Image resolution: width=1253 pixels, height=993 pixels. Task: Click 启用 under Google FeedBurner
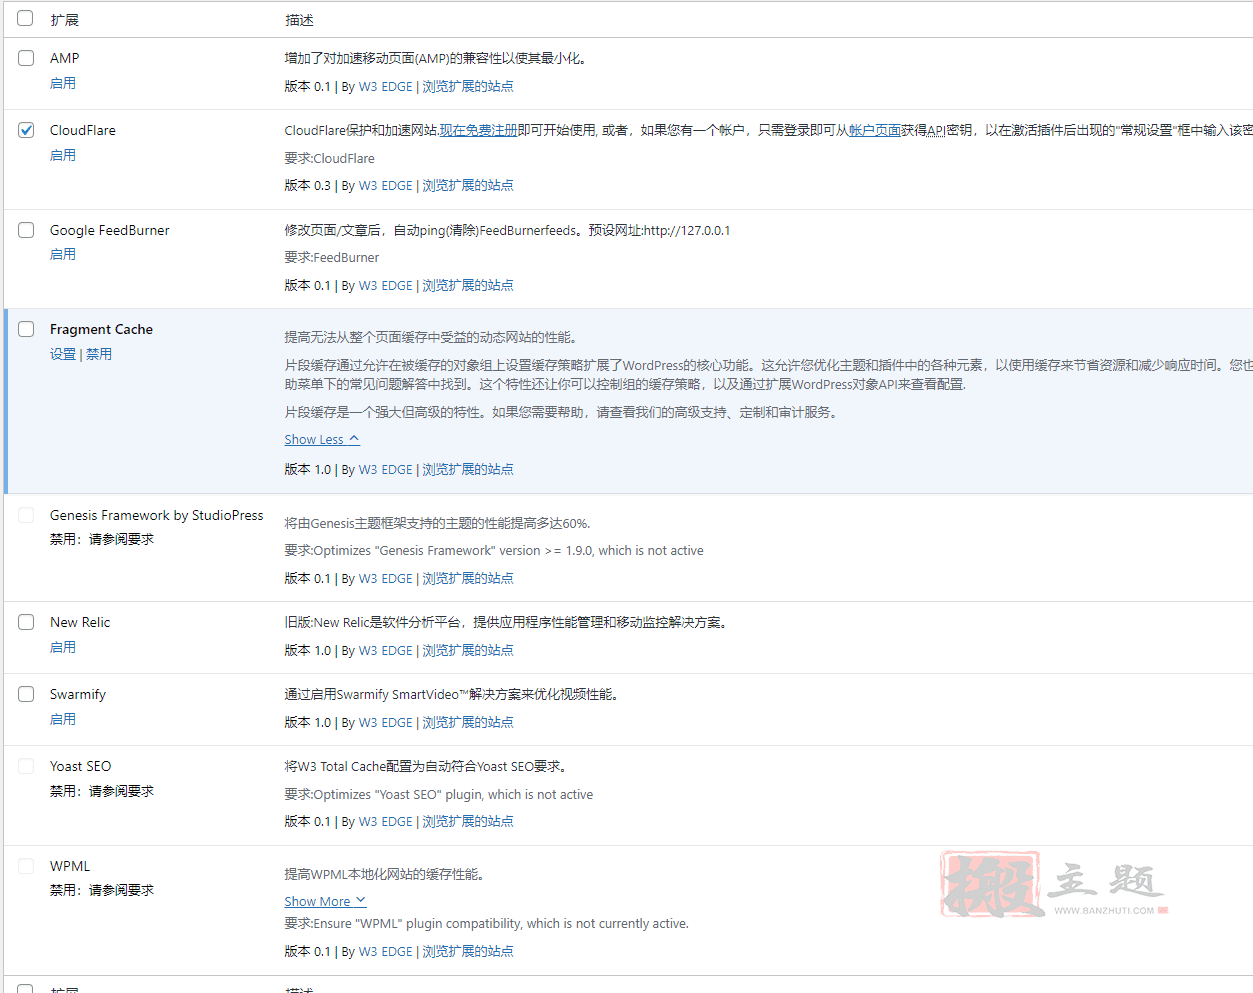coord(63,254)
